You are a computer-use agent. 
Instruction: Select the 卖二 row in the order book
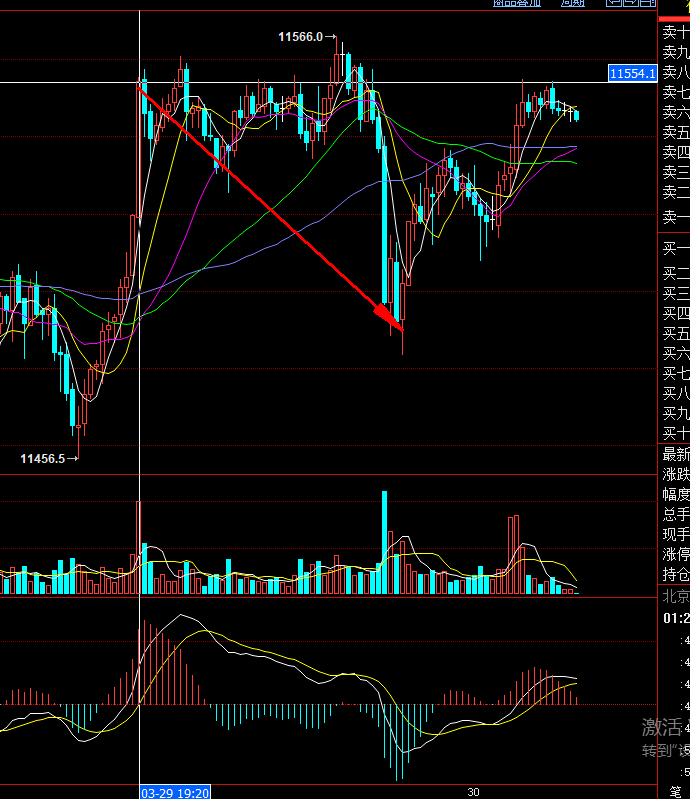676,192
